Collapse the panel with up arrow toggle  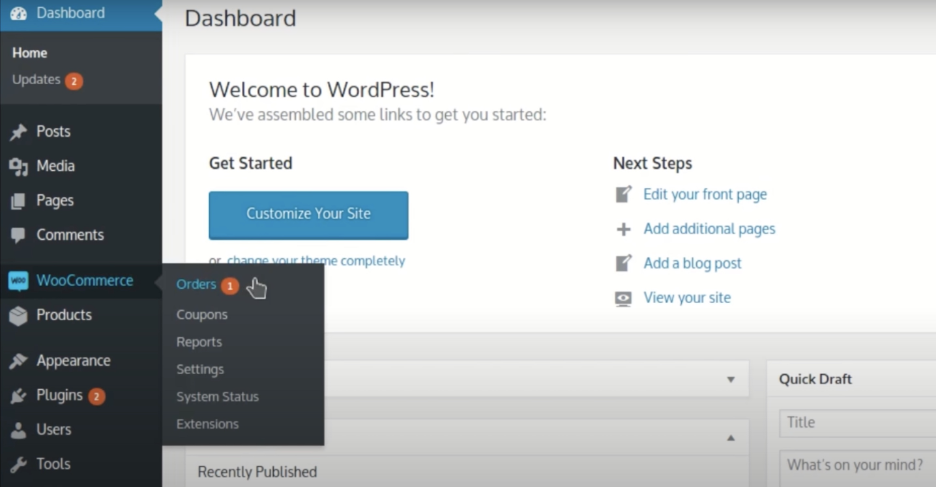(730, 438)
